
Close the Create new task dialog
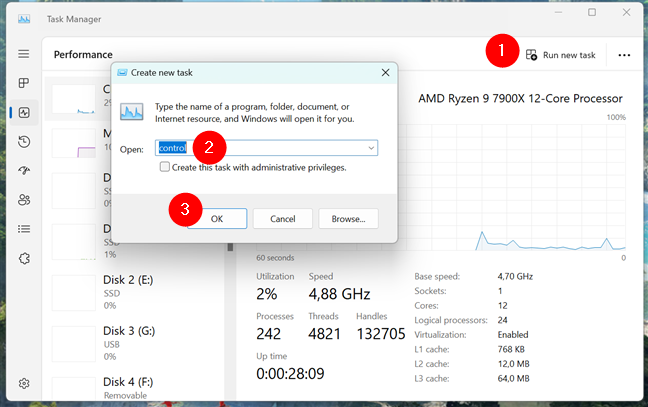click(x=386, y=73)
